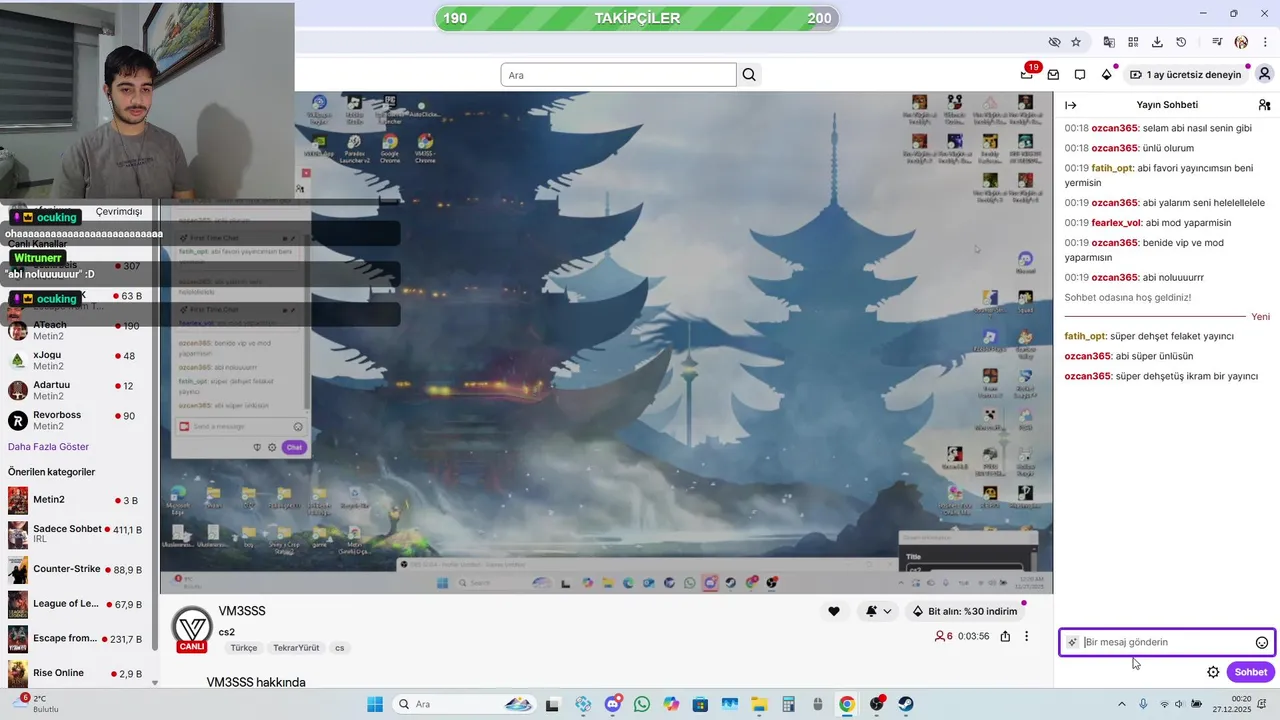Bookmark page with star icon
1280x720 pixels.
pos(1076,42)
